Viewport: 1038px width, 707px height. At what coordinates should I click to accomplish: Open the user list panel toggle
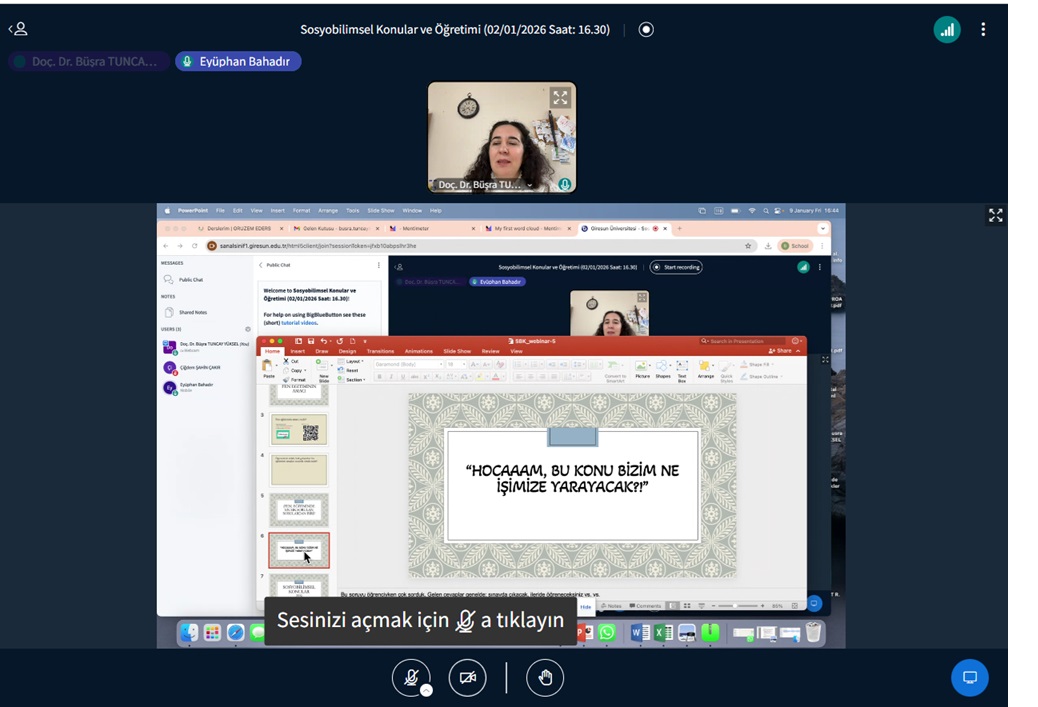tap(18, 29)
